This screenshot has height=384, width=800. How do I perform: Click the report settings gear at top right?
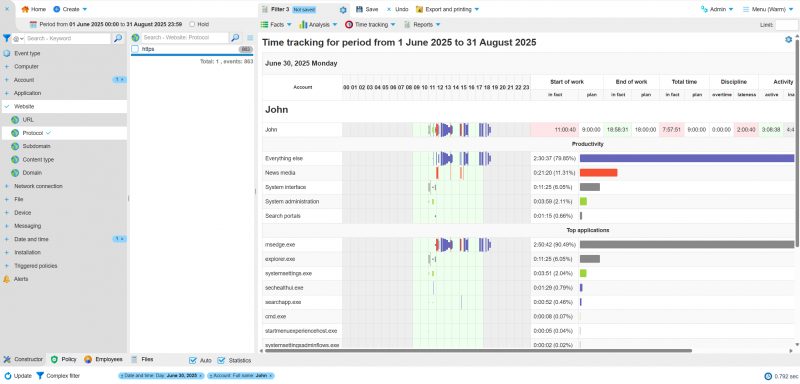pos(788,39)
